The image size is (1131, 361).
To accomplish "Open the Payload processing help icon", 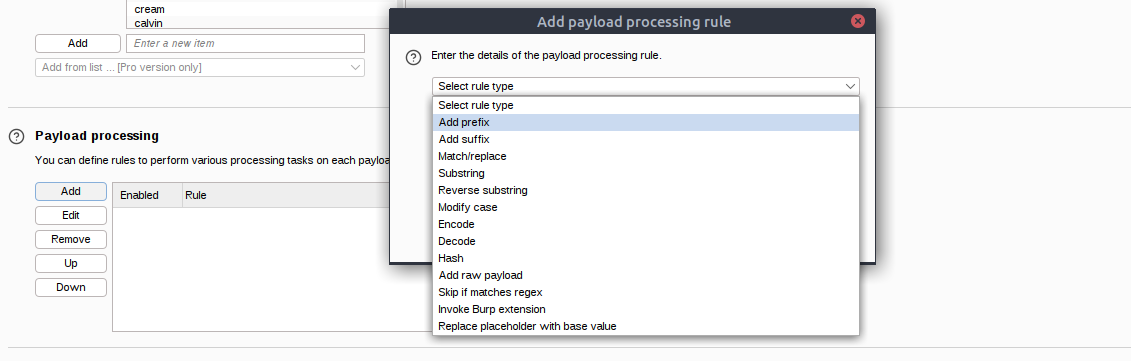I will tap(16, 136).
